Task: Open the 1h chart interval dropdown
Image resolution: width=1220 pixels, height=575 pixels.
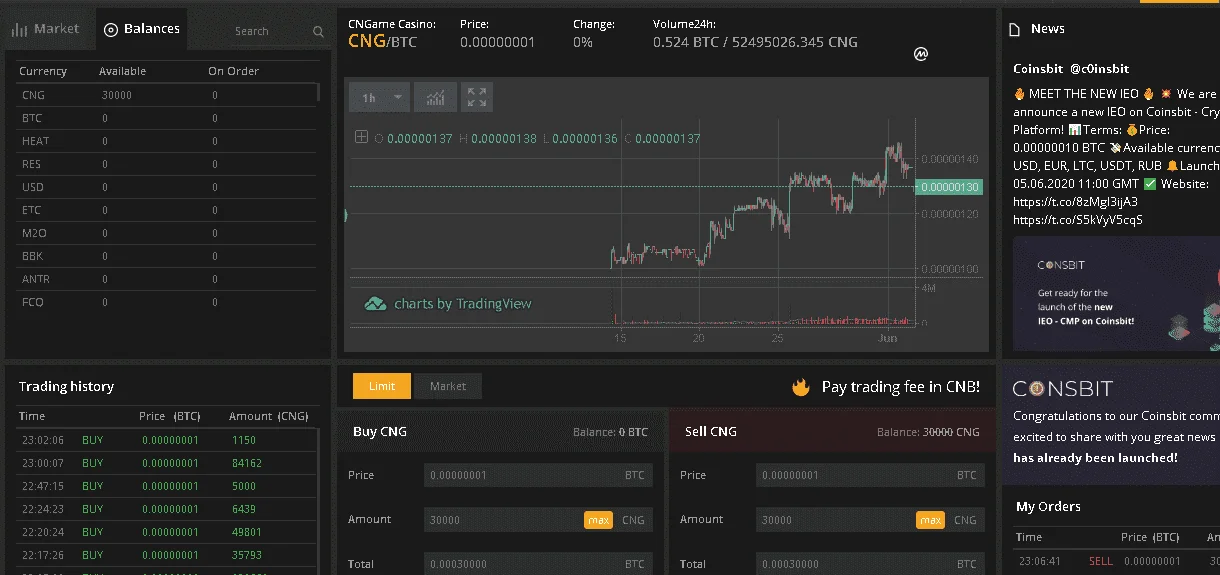Action: click(380, 97)
